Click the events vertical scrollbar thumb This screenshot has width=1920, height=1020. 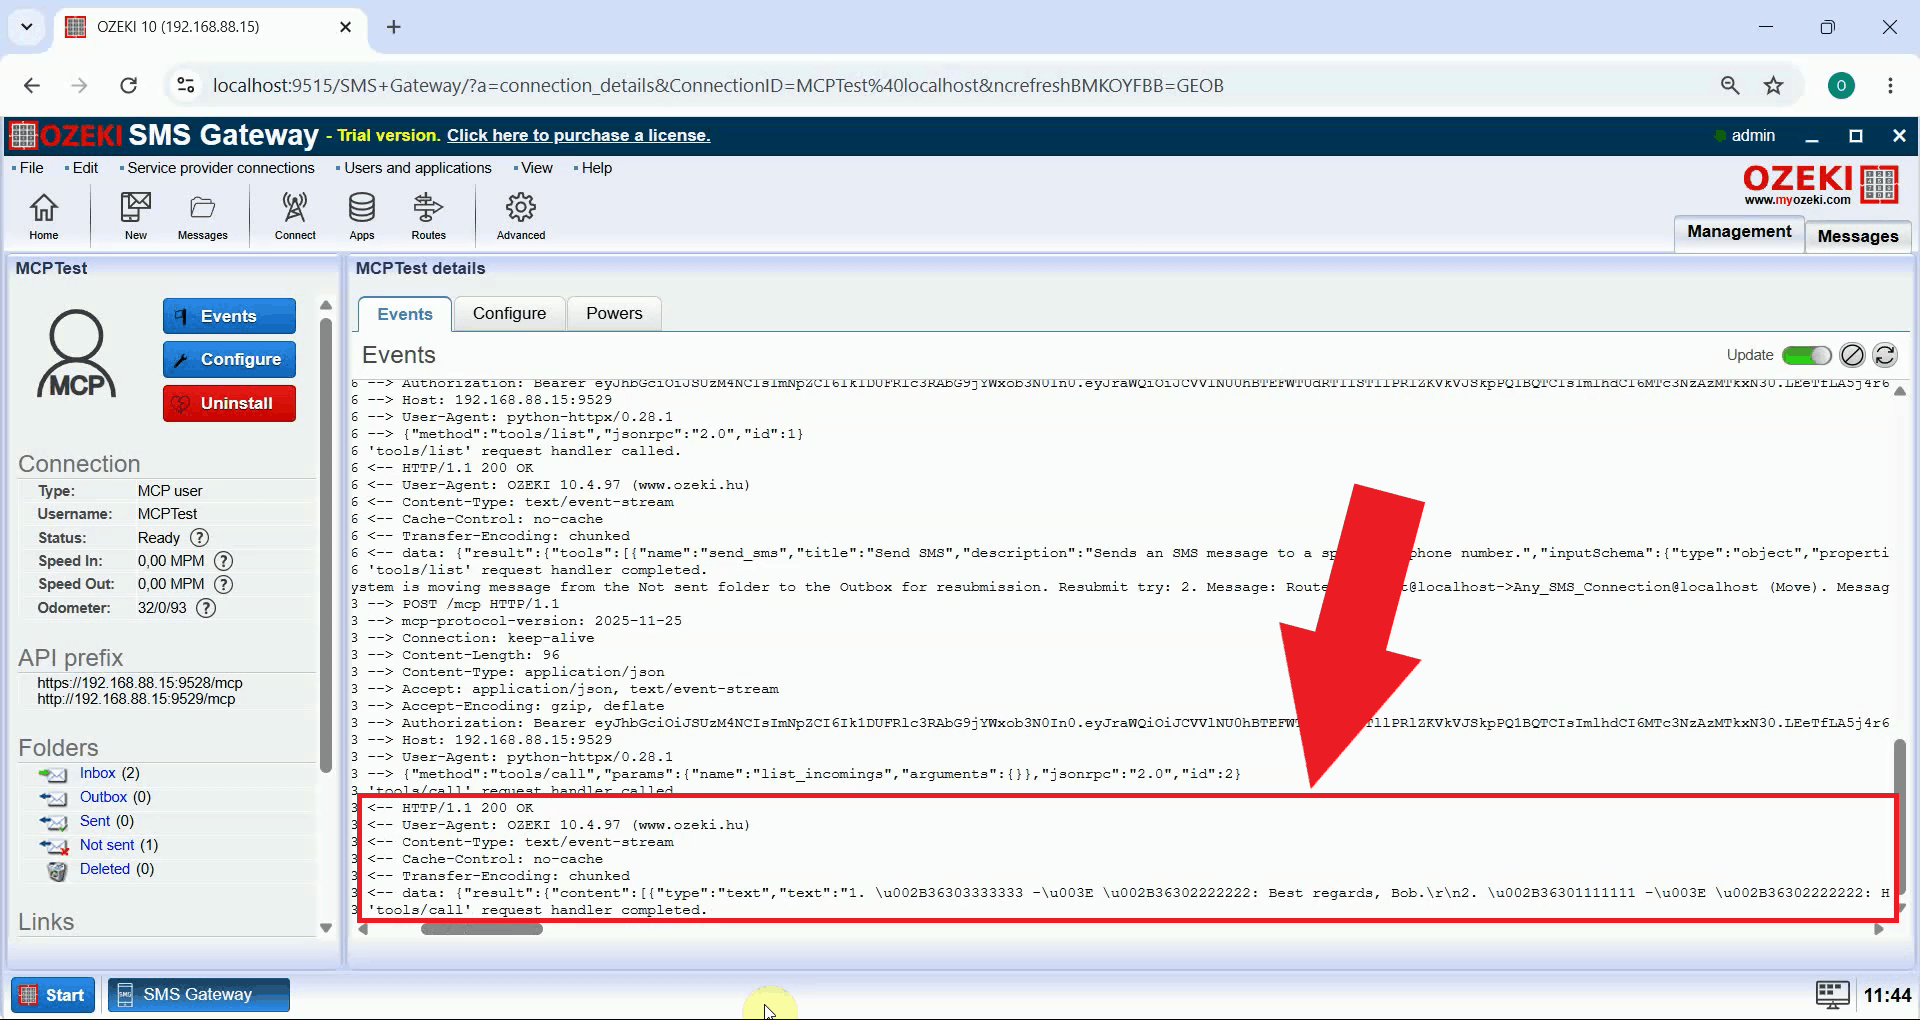pos(1899,815)
